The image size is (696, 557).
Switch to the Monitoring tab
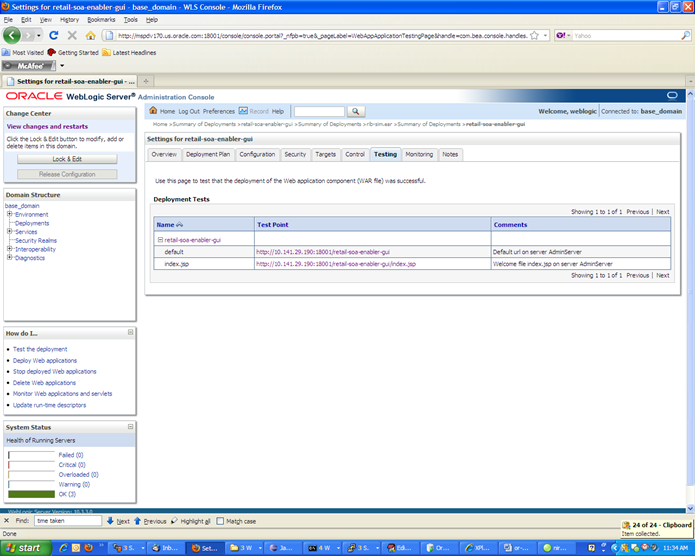[419, 154]
